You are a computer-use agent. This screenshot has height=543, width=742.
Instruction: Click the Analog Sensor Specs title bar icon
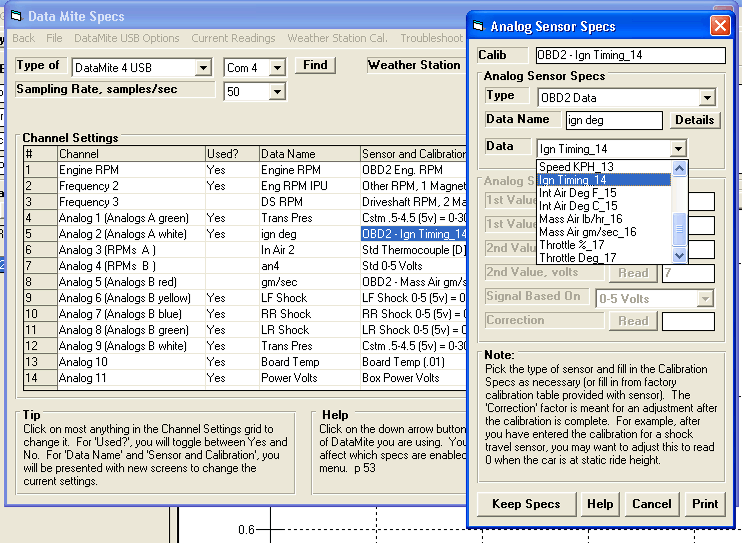tap(479, 26)
